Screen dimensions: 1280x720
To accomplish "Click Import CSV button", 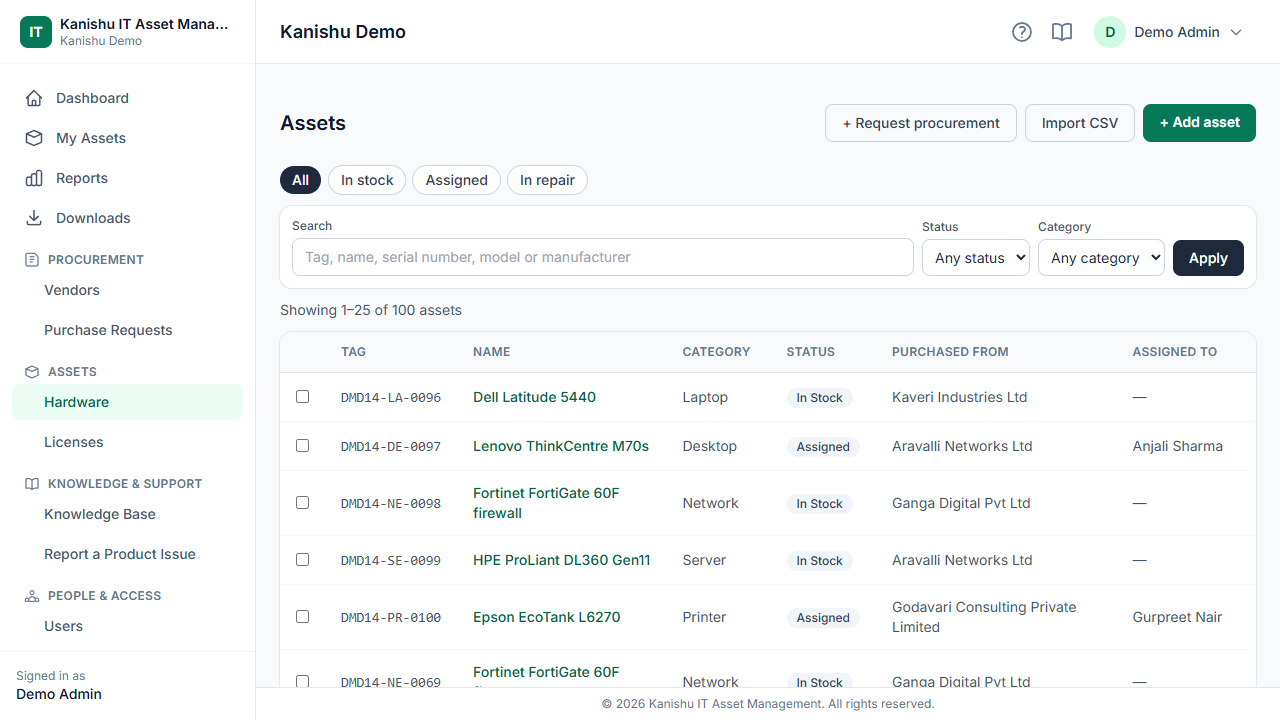I will point(1080,123).
